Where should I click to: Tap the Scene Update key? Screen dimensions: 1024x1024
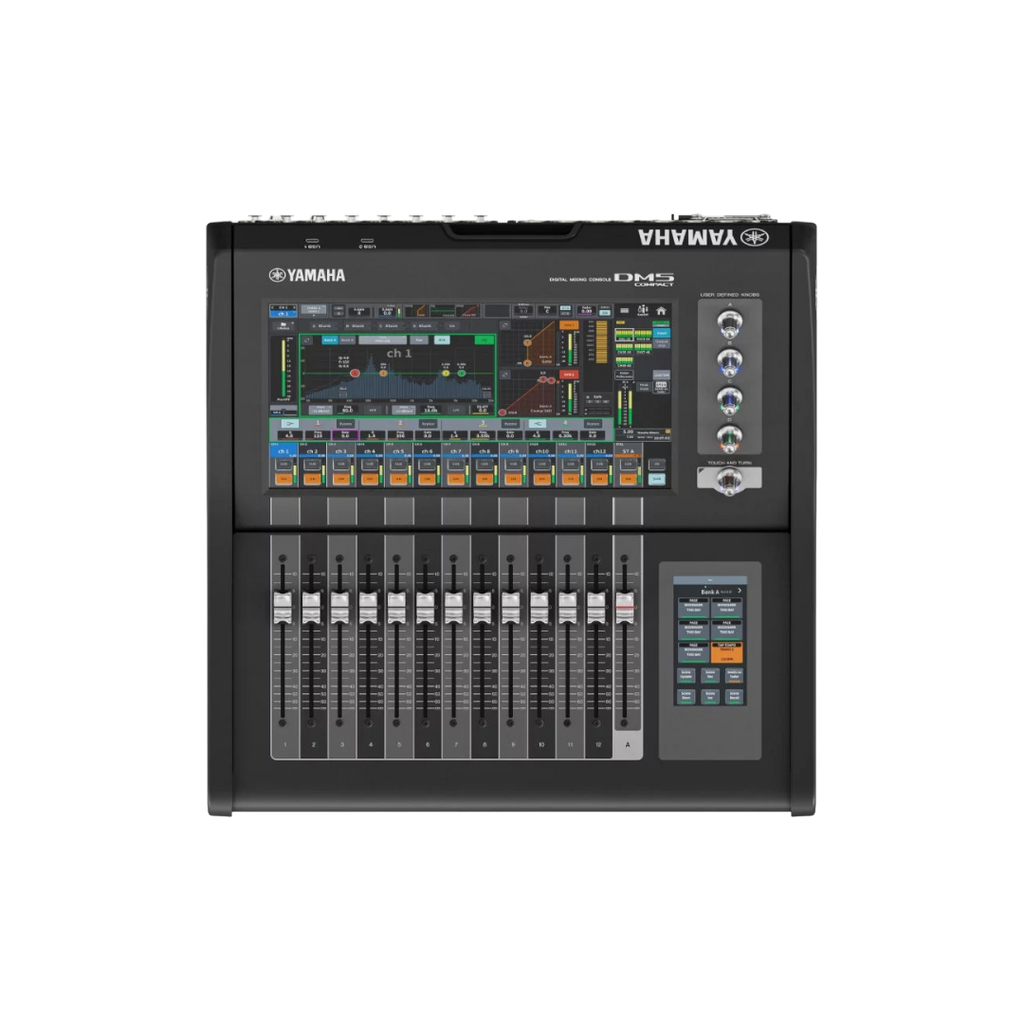tap(686, 675)
